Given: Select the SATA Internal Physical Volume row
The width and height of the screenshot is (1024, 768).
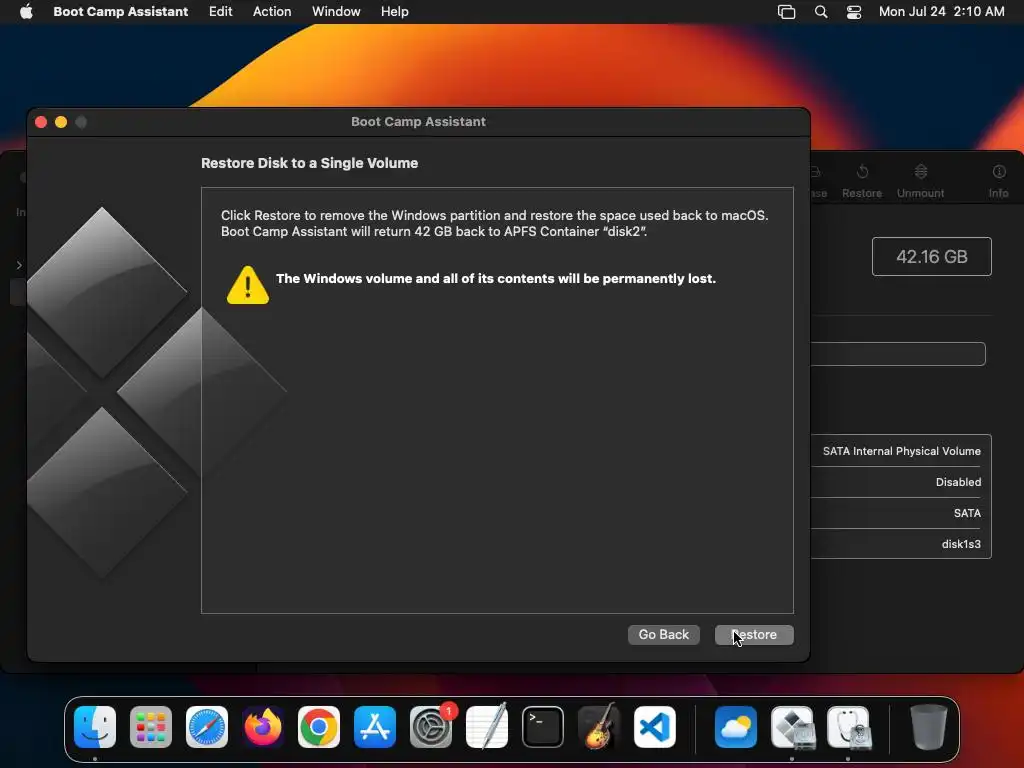Looking at the screenshot, I should pyautogui.click(x=901, y=451).
